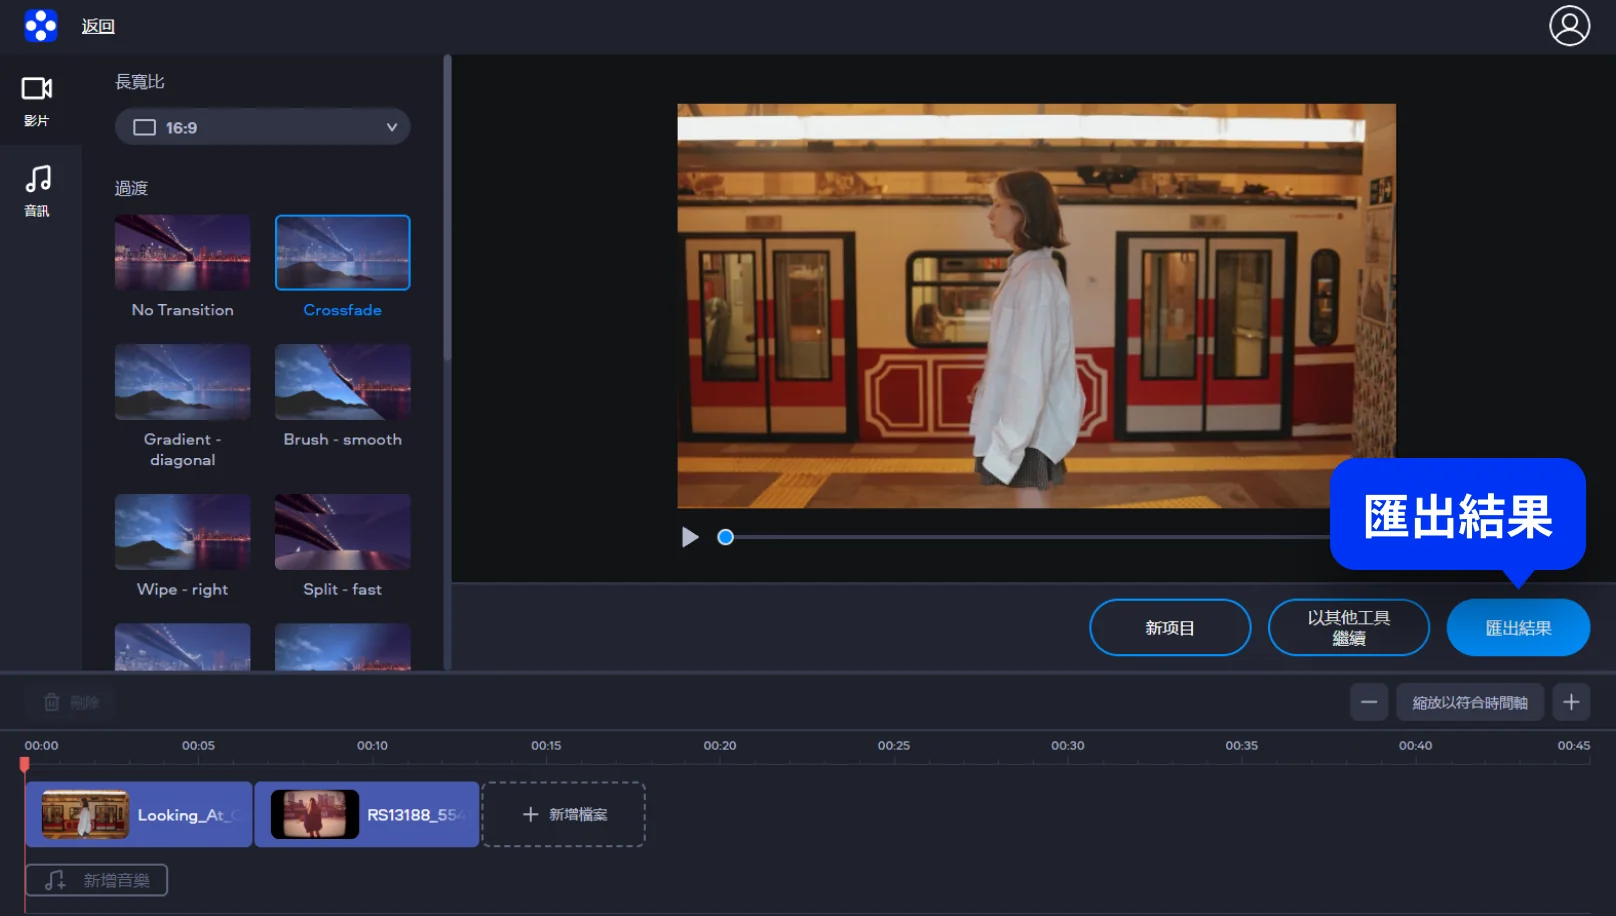Click the 刪除 trash delete icon

pyautogui.click(x=52, y=702)
